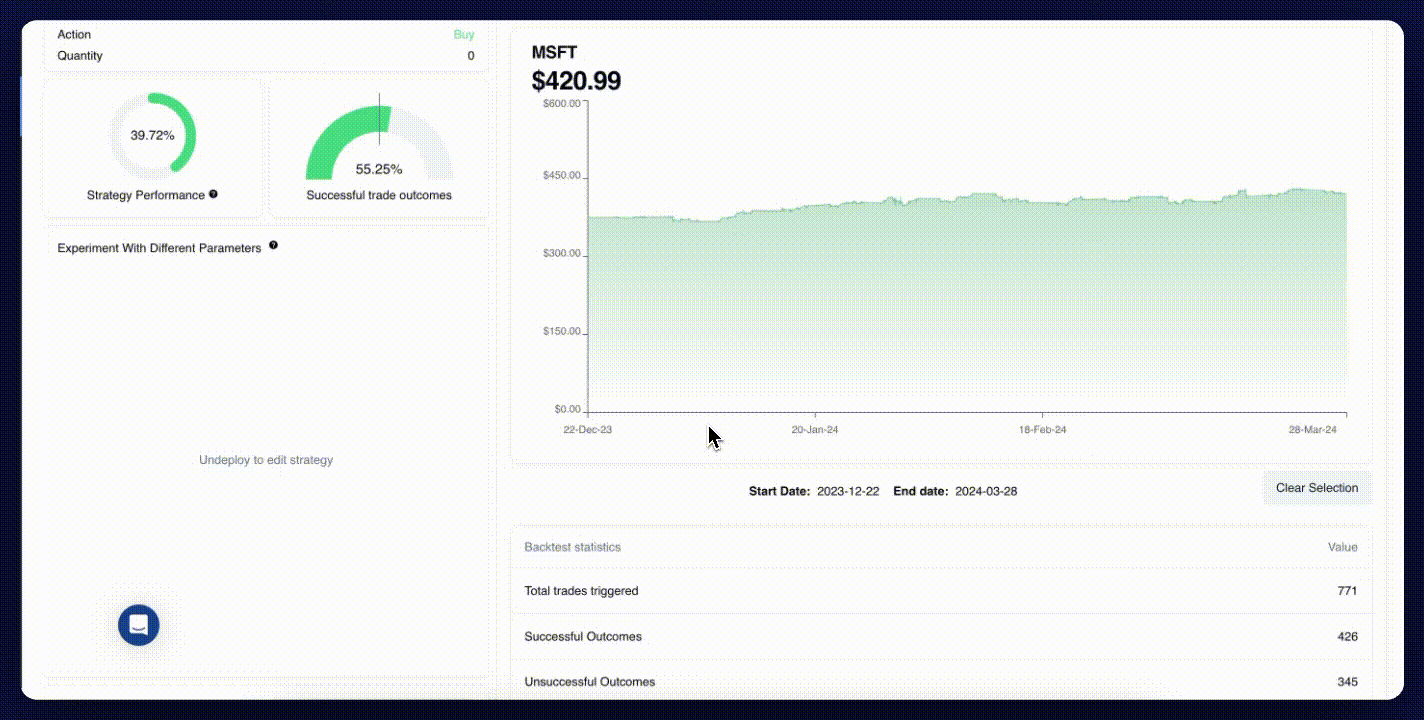Image resolution: width=1424 pixels, height=720 pixels.
Task: Click the Undeploy to edit strategy text
Action: [x=266, y=460]
